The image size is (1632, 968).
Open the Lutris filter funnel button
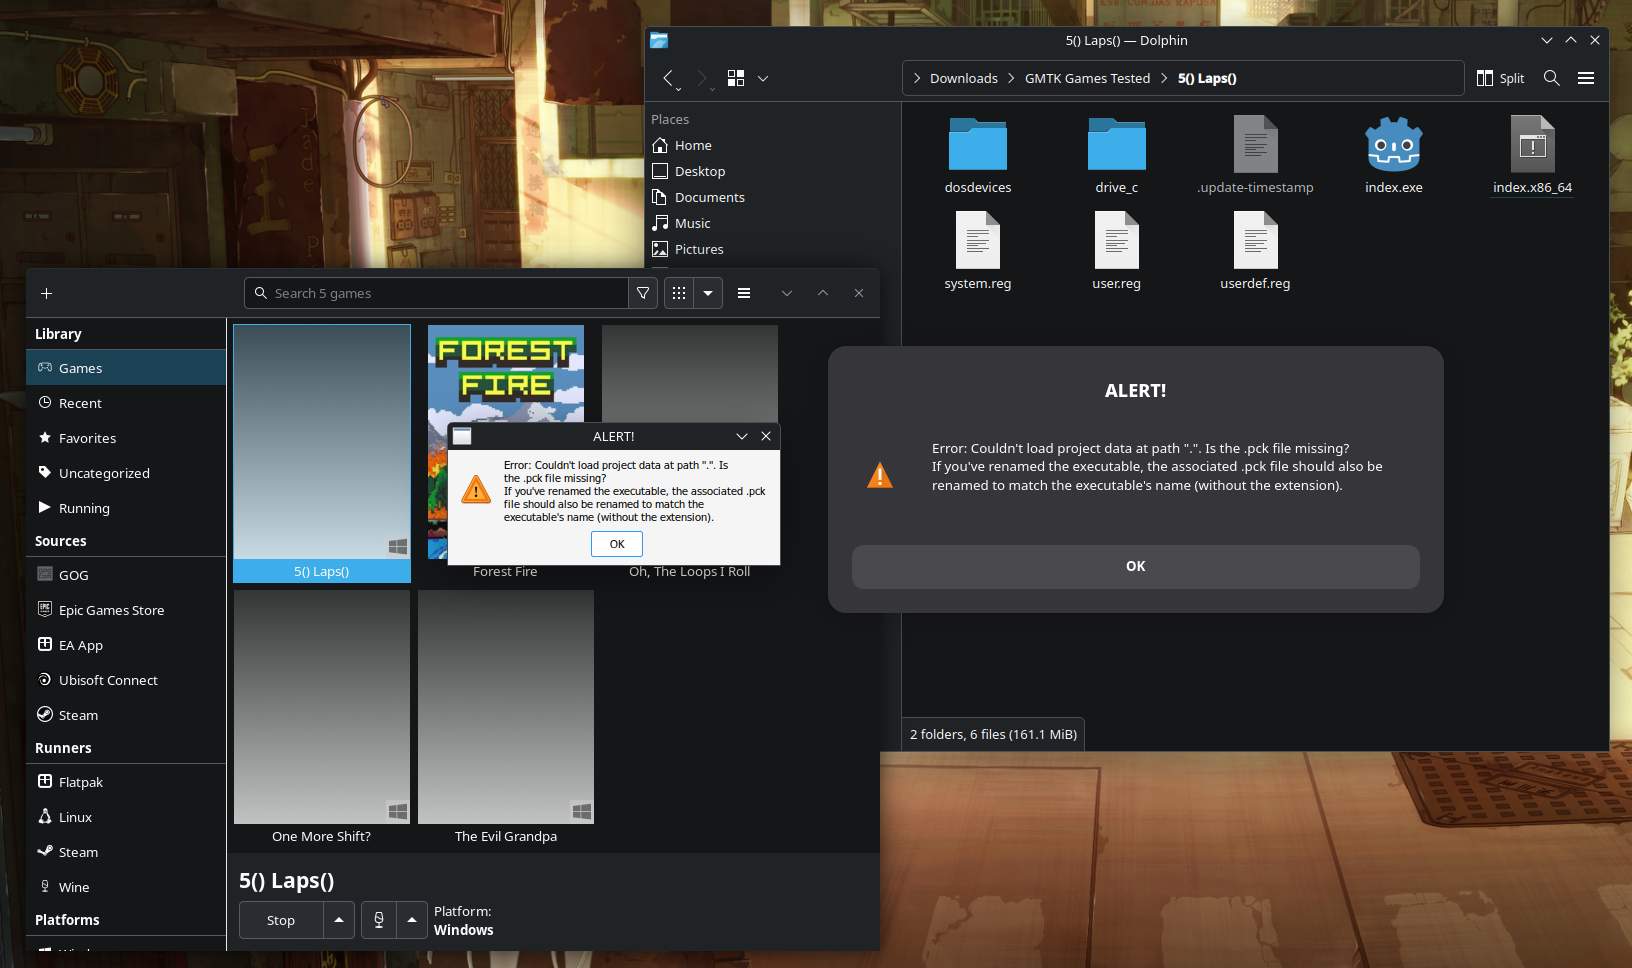click(643, 293)
